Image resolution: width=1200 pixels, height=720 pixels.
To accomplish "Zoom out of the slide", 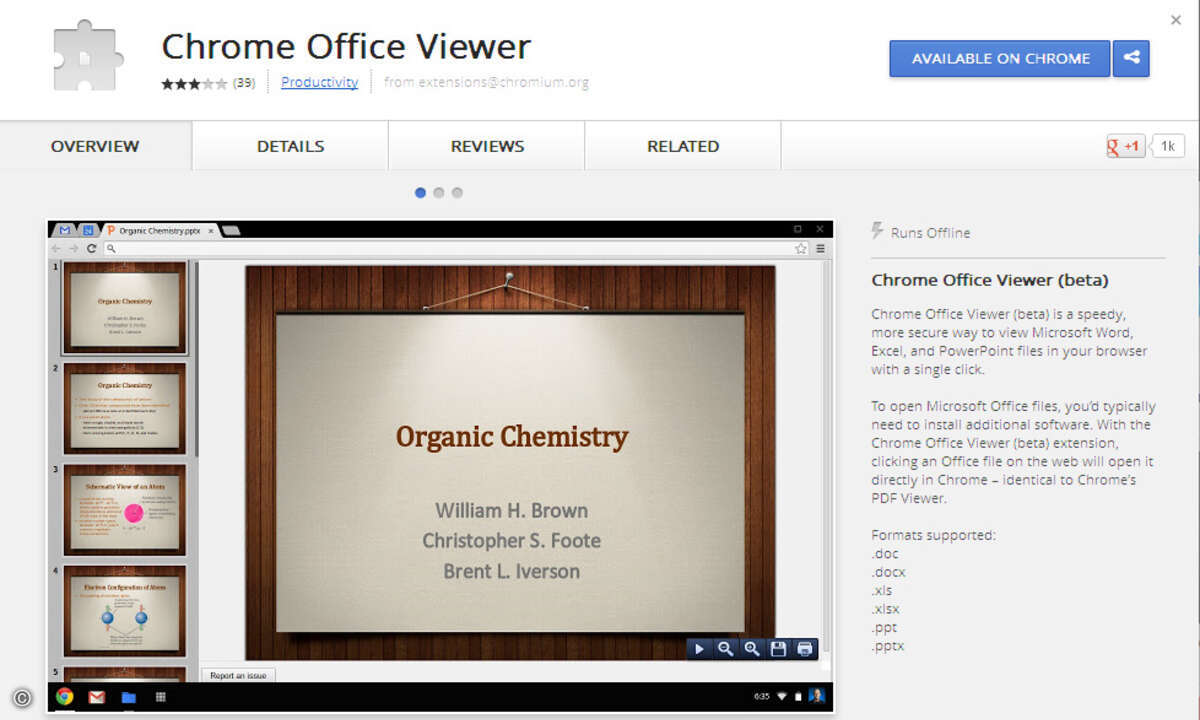I will tap(726, 649).
